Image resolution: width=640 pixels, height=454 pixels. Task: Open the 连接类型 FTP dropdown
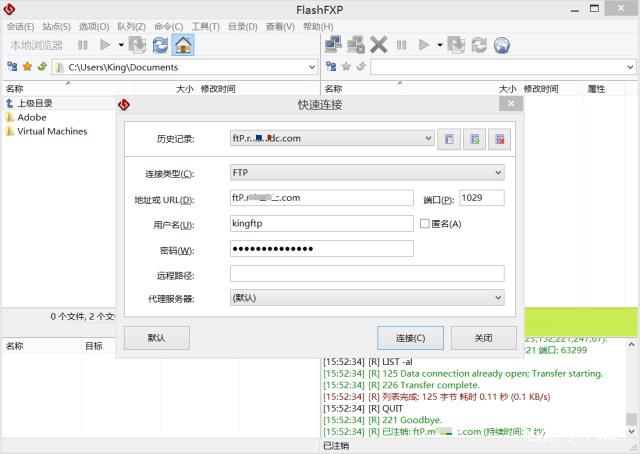pos(367,173)
